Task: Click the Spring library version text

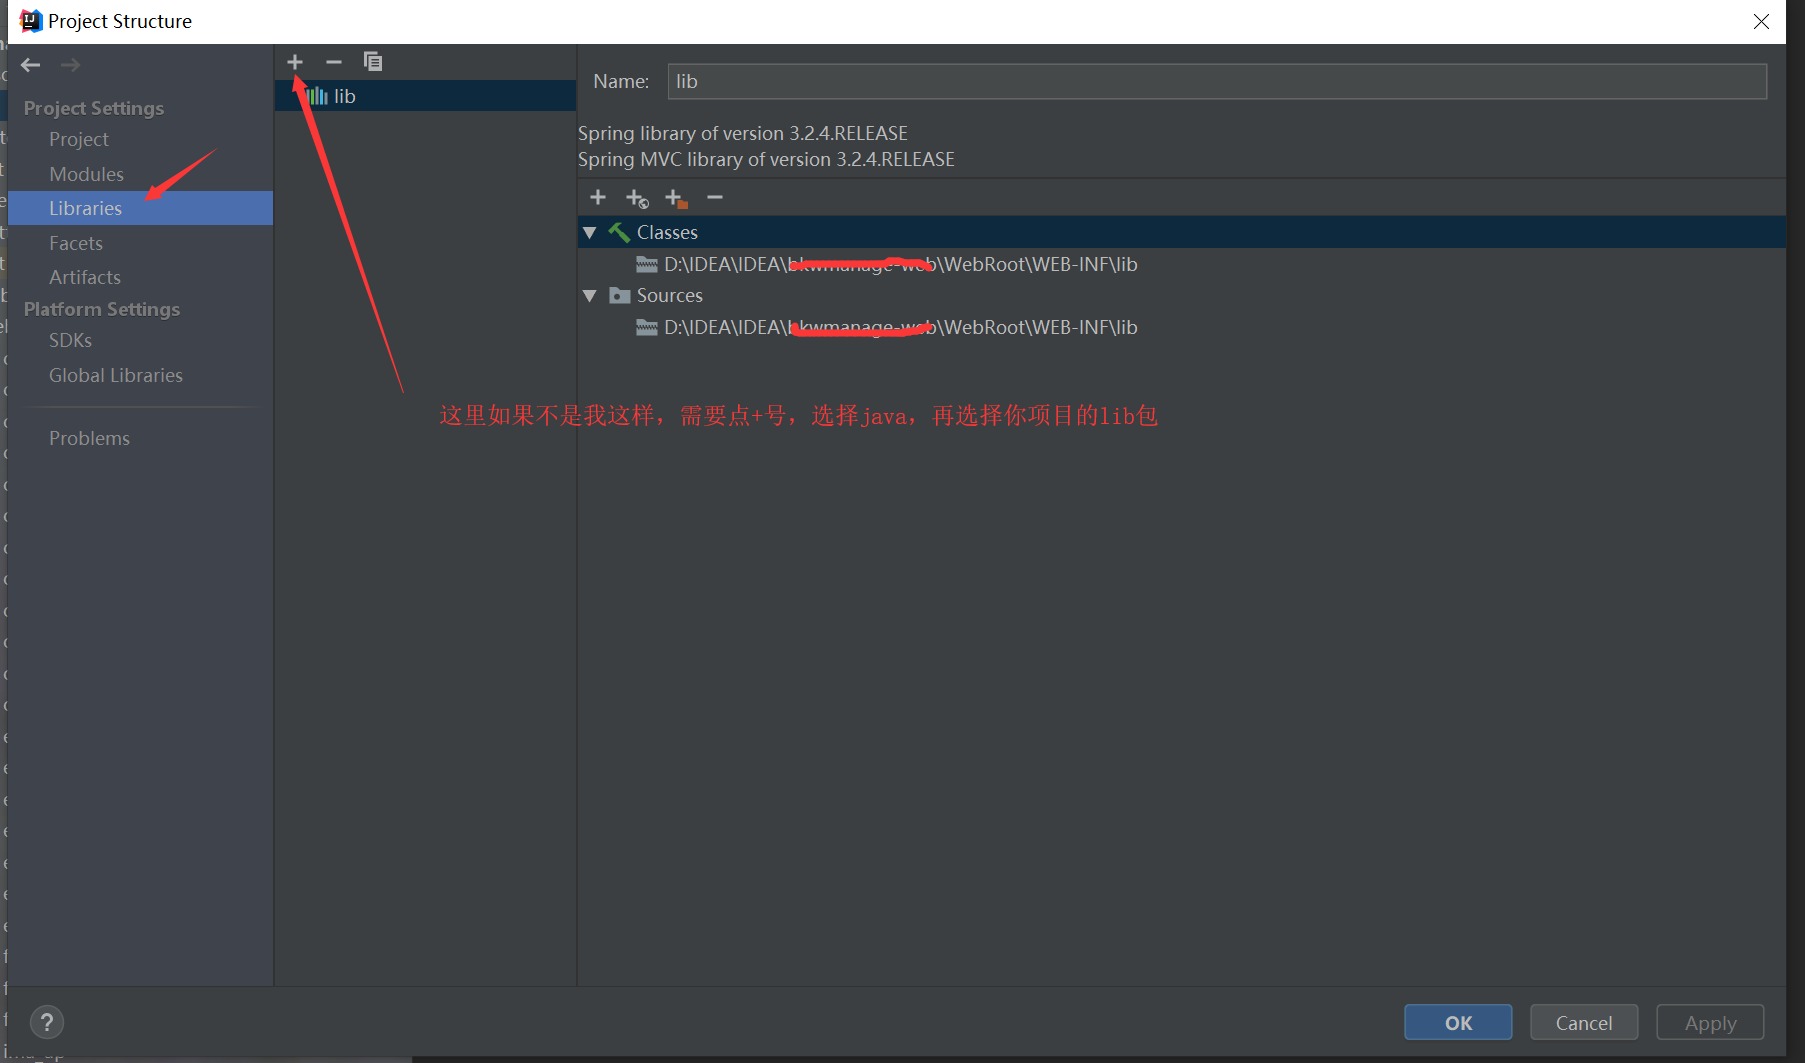Action: click(x=743, y=133)
